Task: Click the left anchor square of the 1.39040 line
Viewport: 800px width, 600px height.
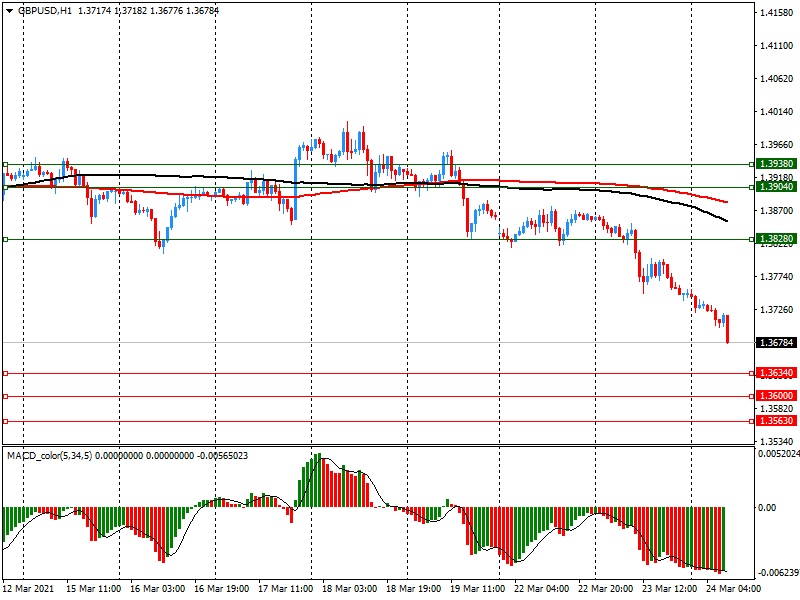Action: (x=5, y=187)
